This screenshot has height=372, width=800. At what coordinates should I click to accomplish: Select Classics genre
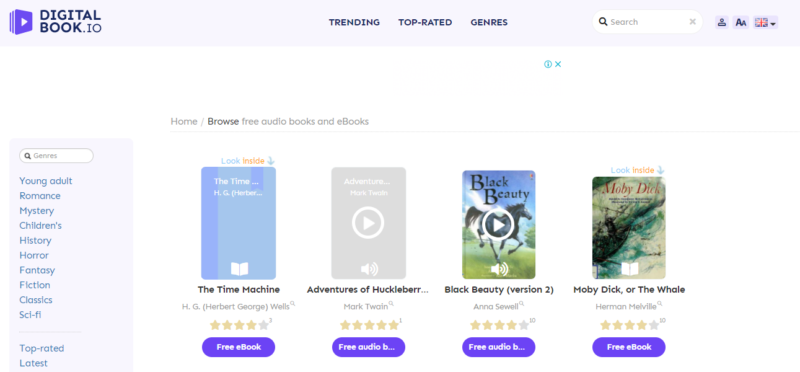click(36, 300)
